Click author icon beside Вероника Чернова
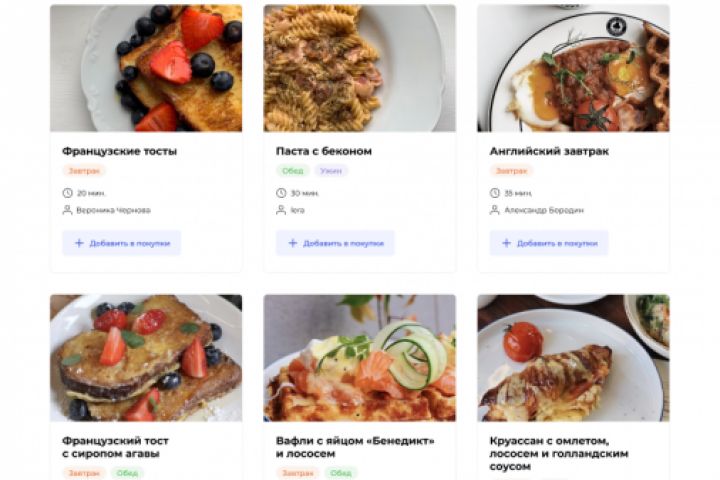The width and height of the screenshot is (720, 480). tap(67, 210)
